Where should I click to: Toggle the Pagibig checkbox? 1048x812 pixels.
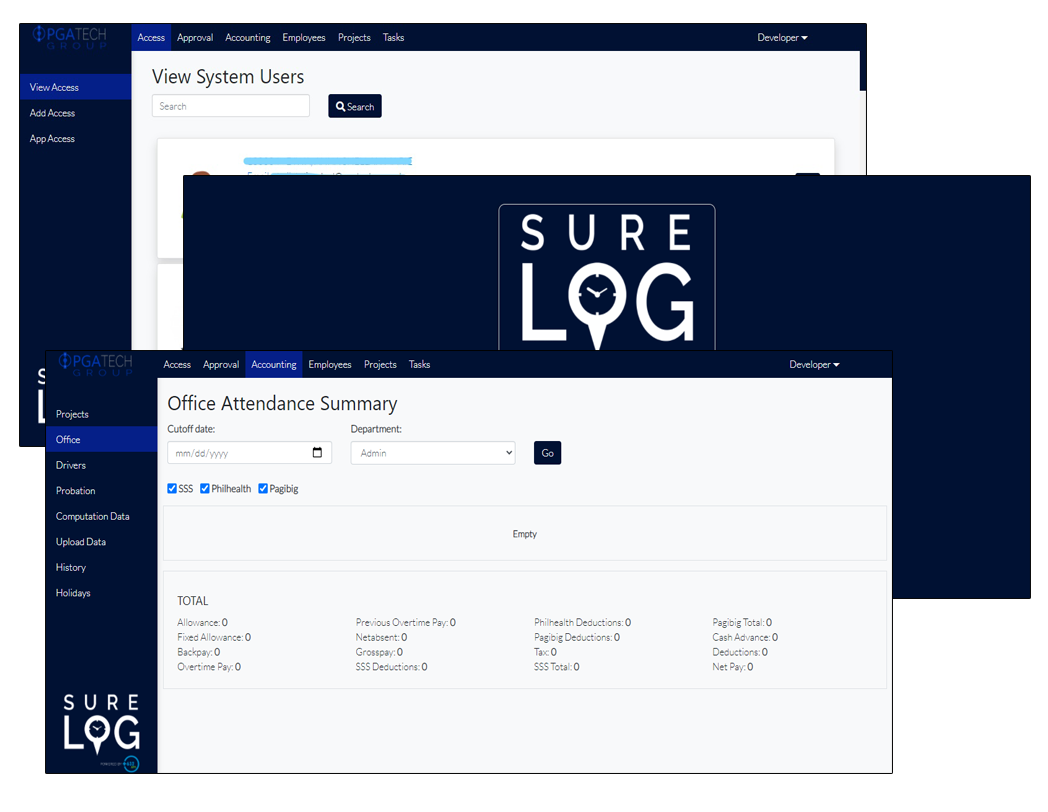pyautogui.click(x=263, y=489)
